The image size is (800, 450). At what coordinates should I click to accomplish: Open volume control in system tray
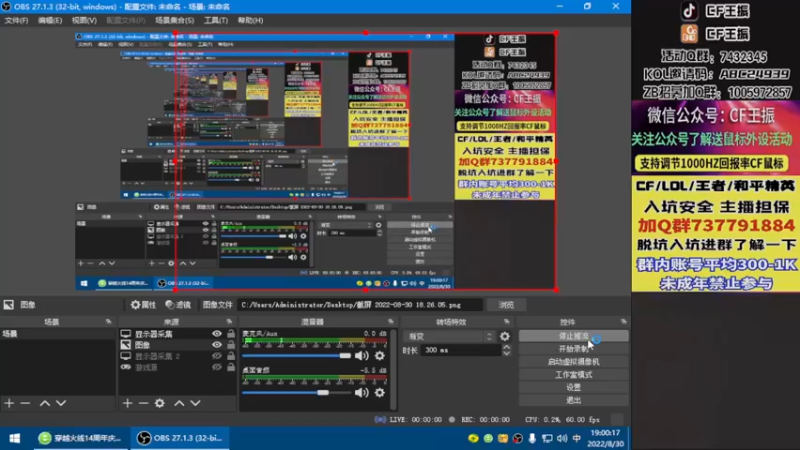(562, 438)
